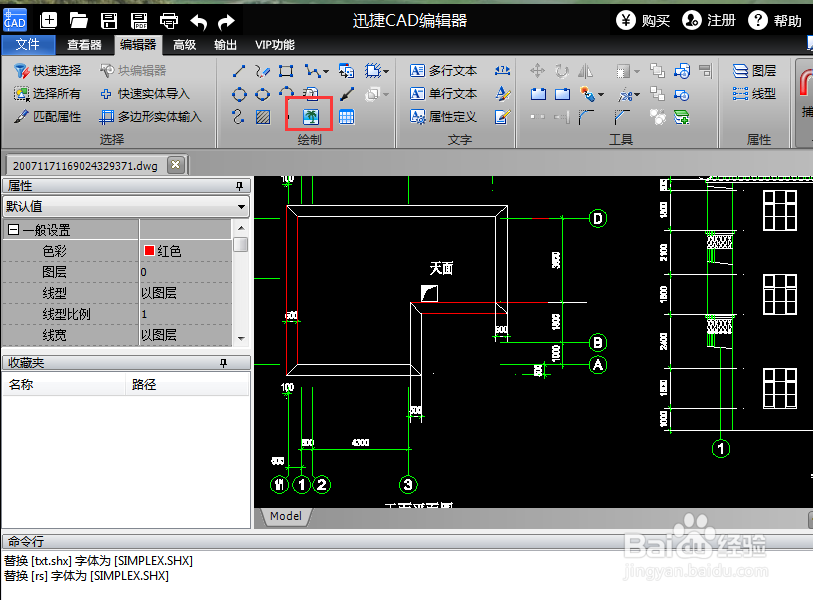This screenshot has width=813, height=600.
Task: Select the Polyline drawing tool
Action: (313, 71)
